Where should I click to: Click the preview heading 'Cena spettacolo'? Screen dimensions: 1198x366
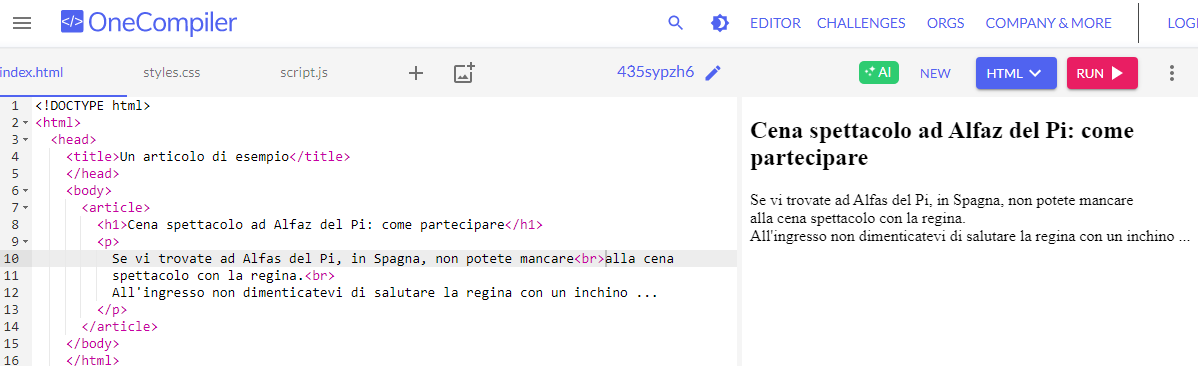(943, 144)
